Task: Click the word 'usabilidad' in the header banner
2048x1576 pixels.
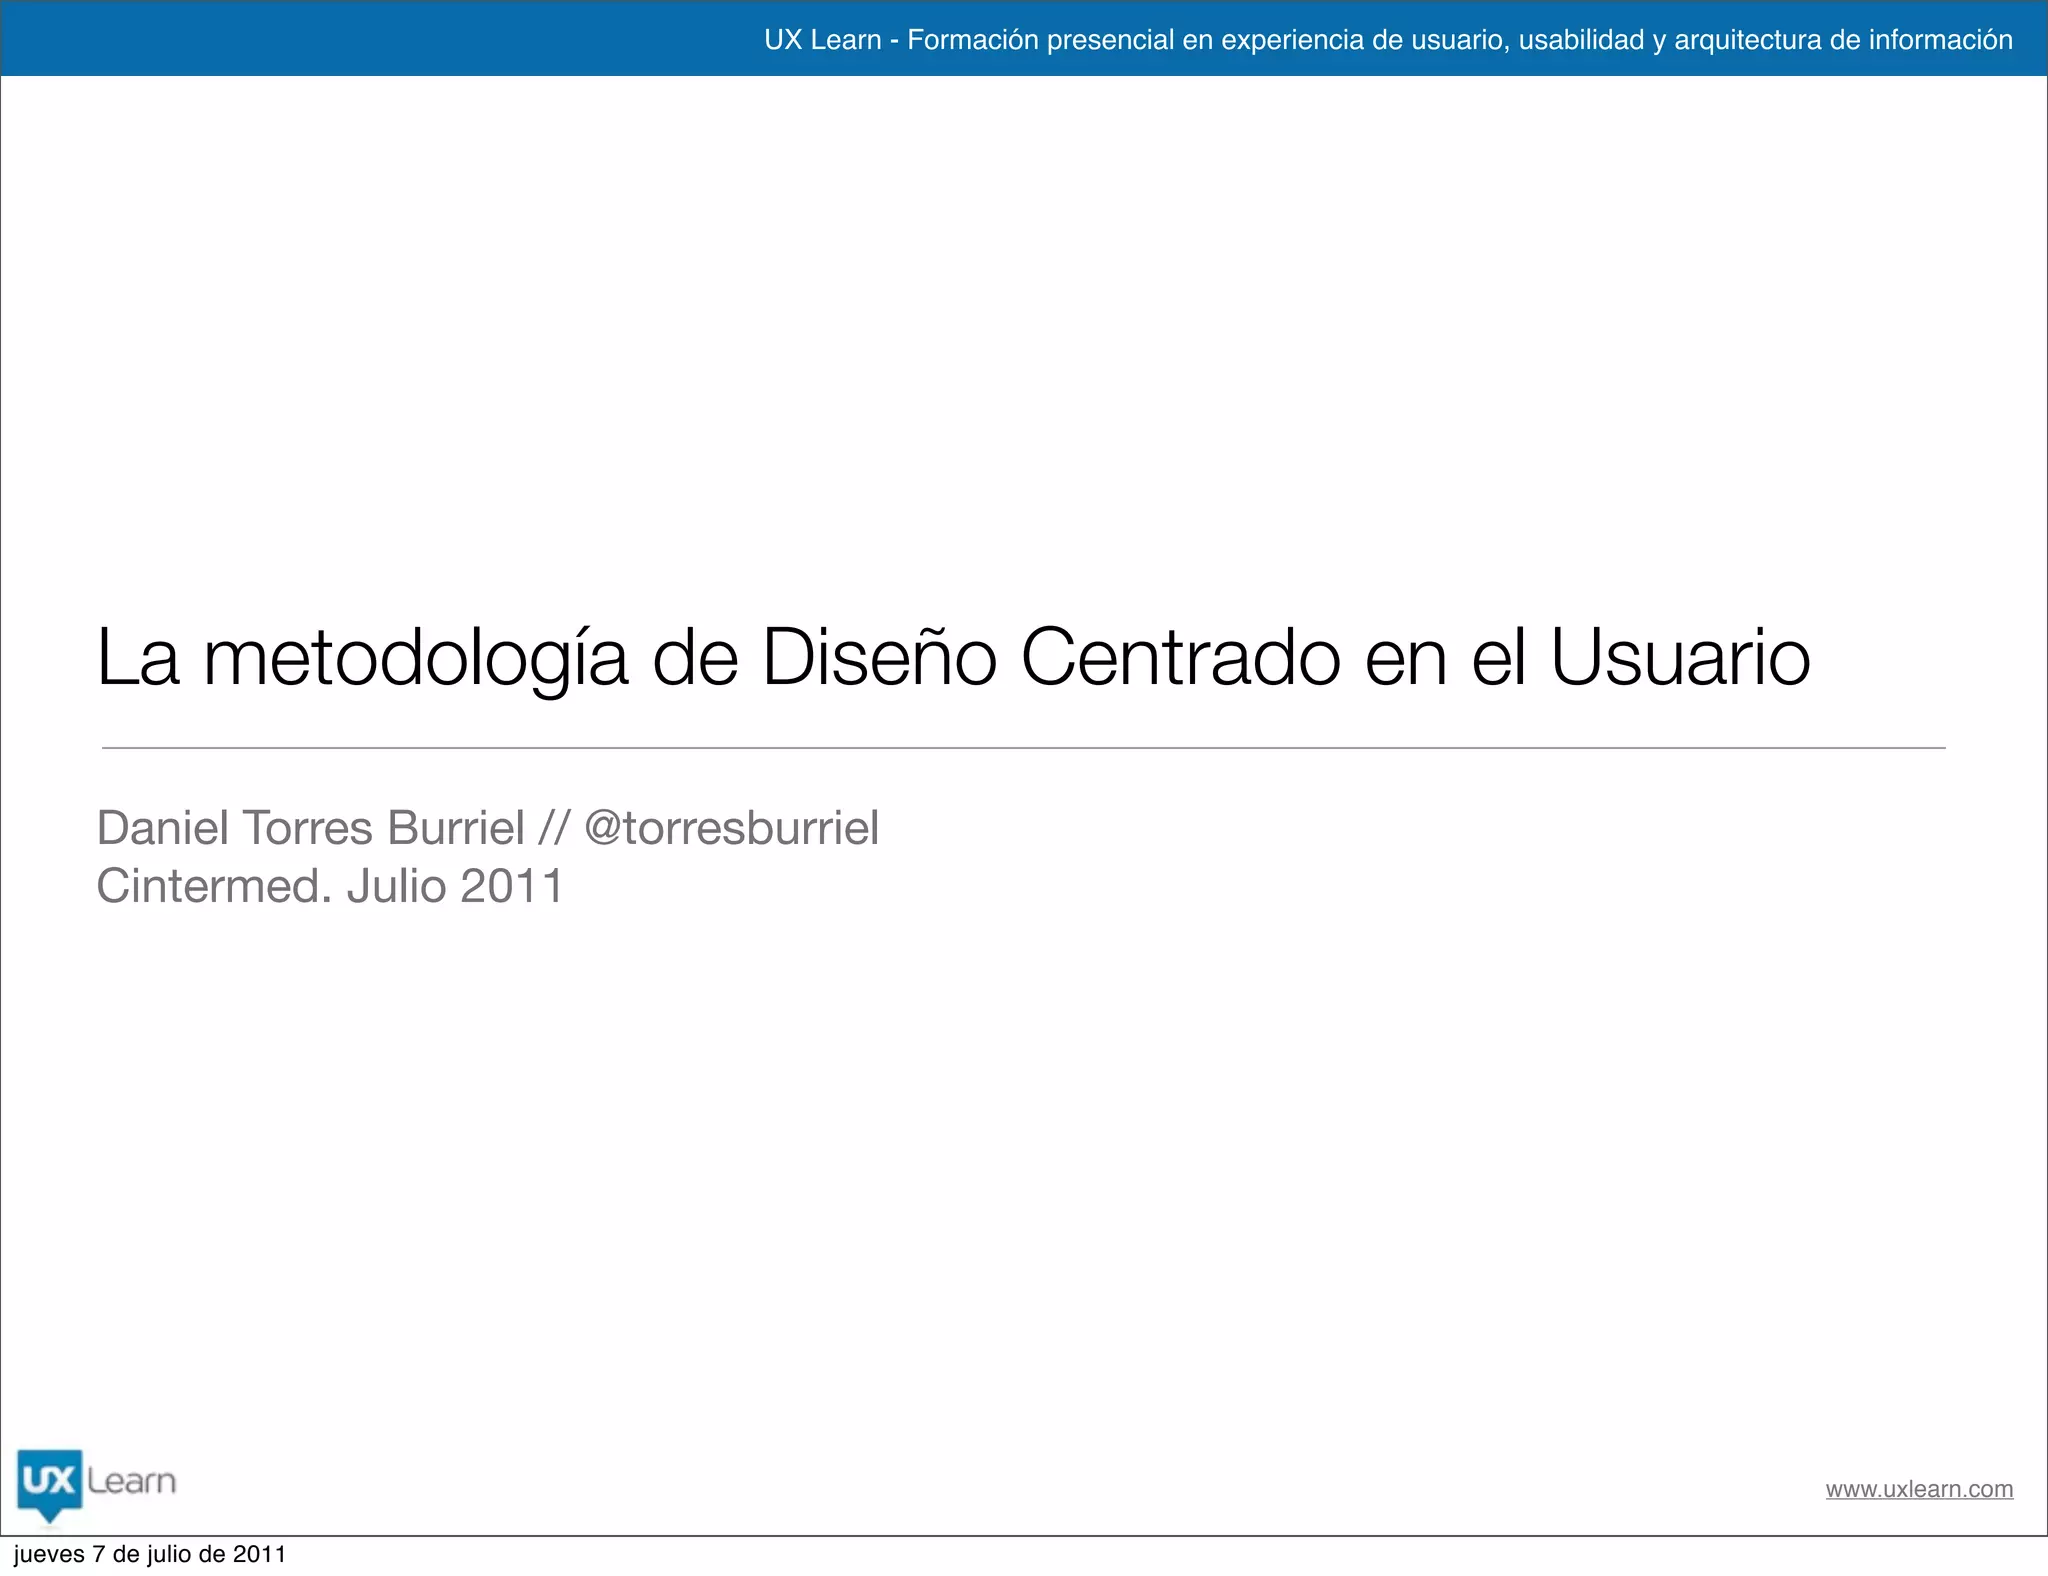Action: pos(1580,40)
